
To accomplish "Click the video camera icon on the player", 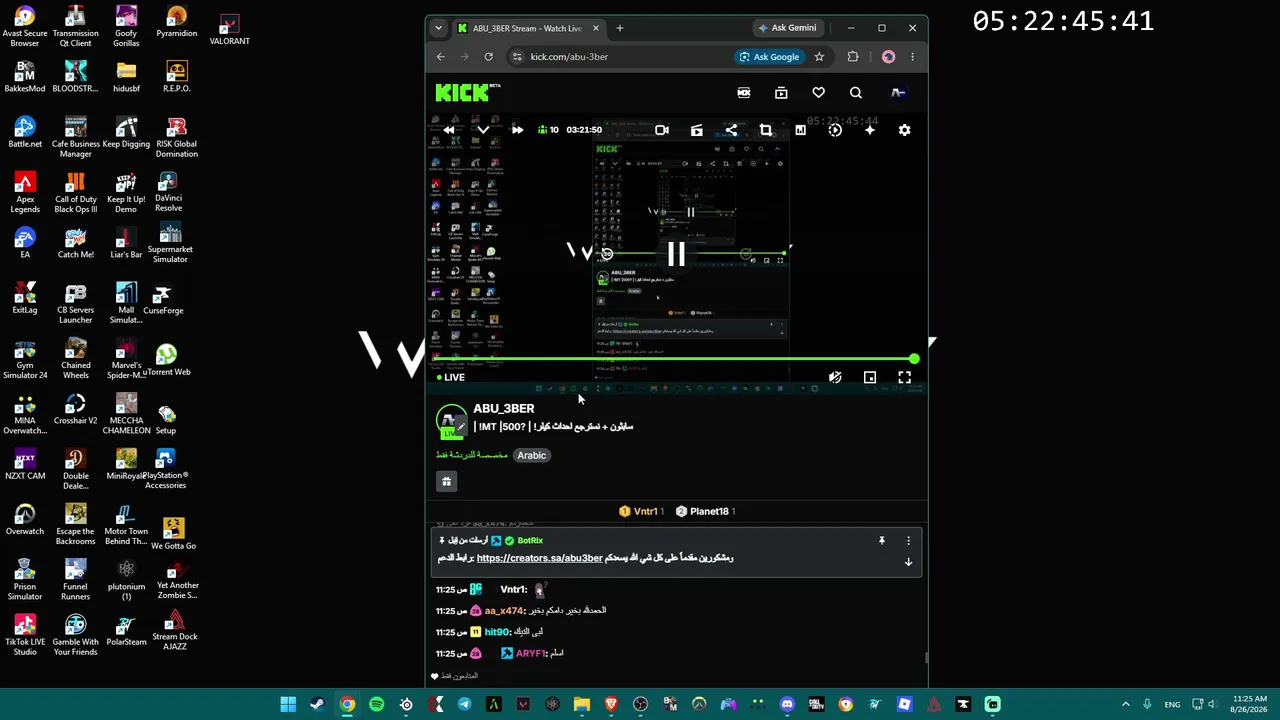I will 662,130.
